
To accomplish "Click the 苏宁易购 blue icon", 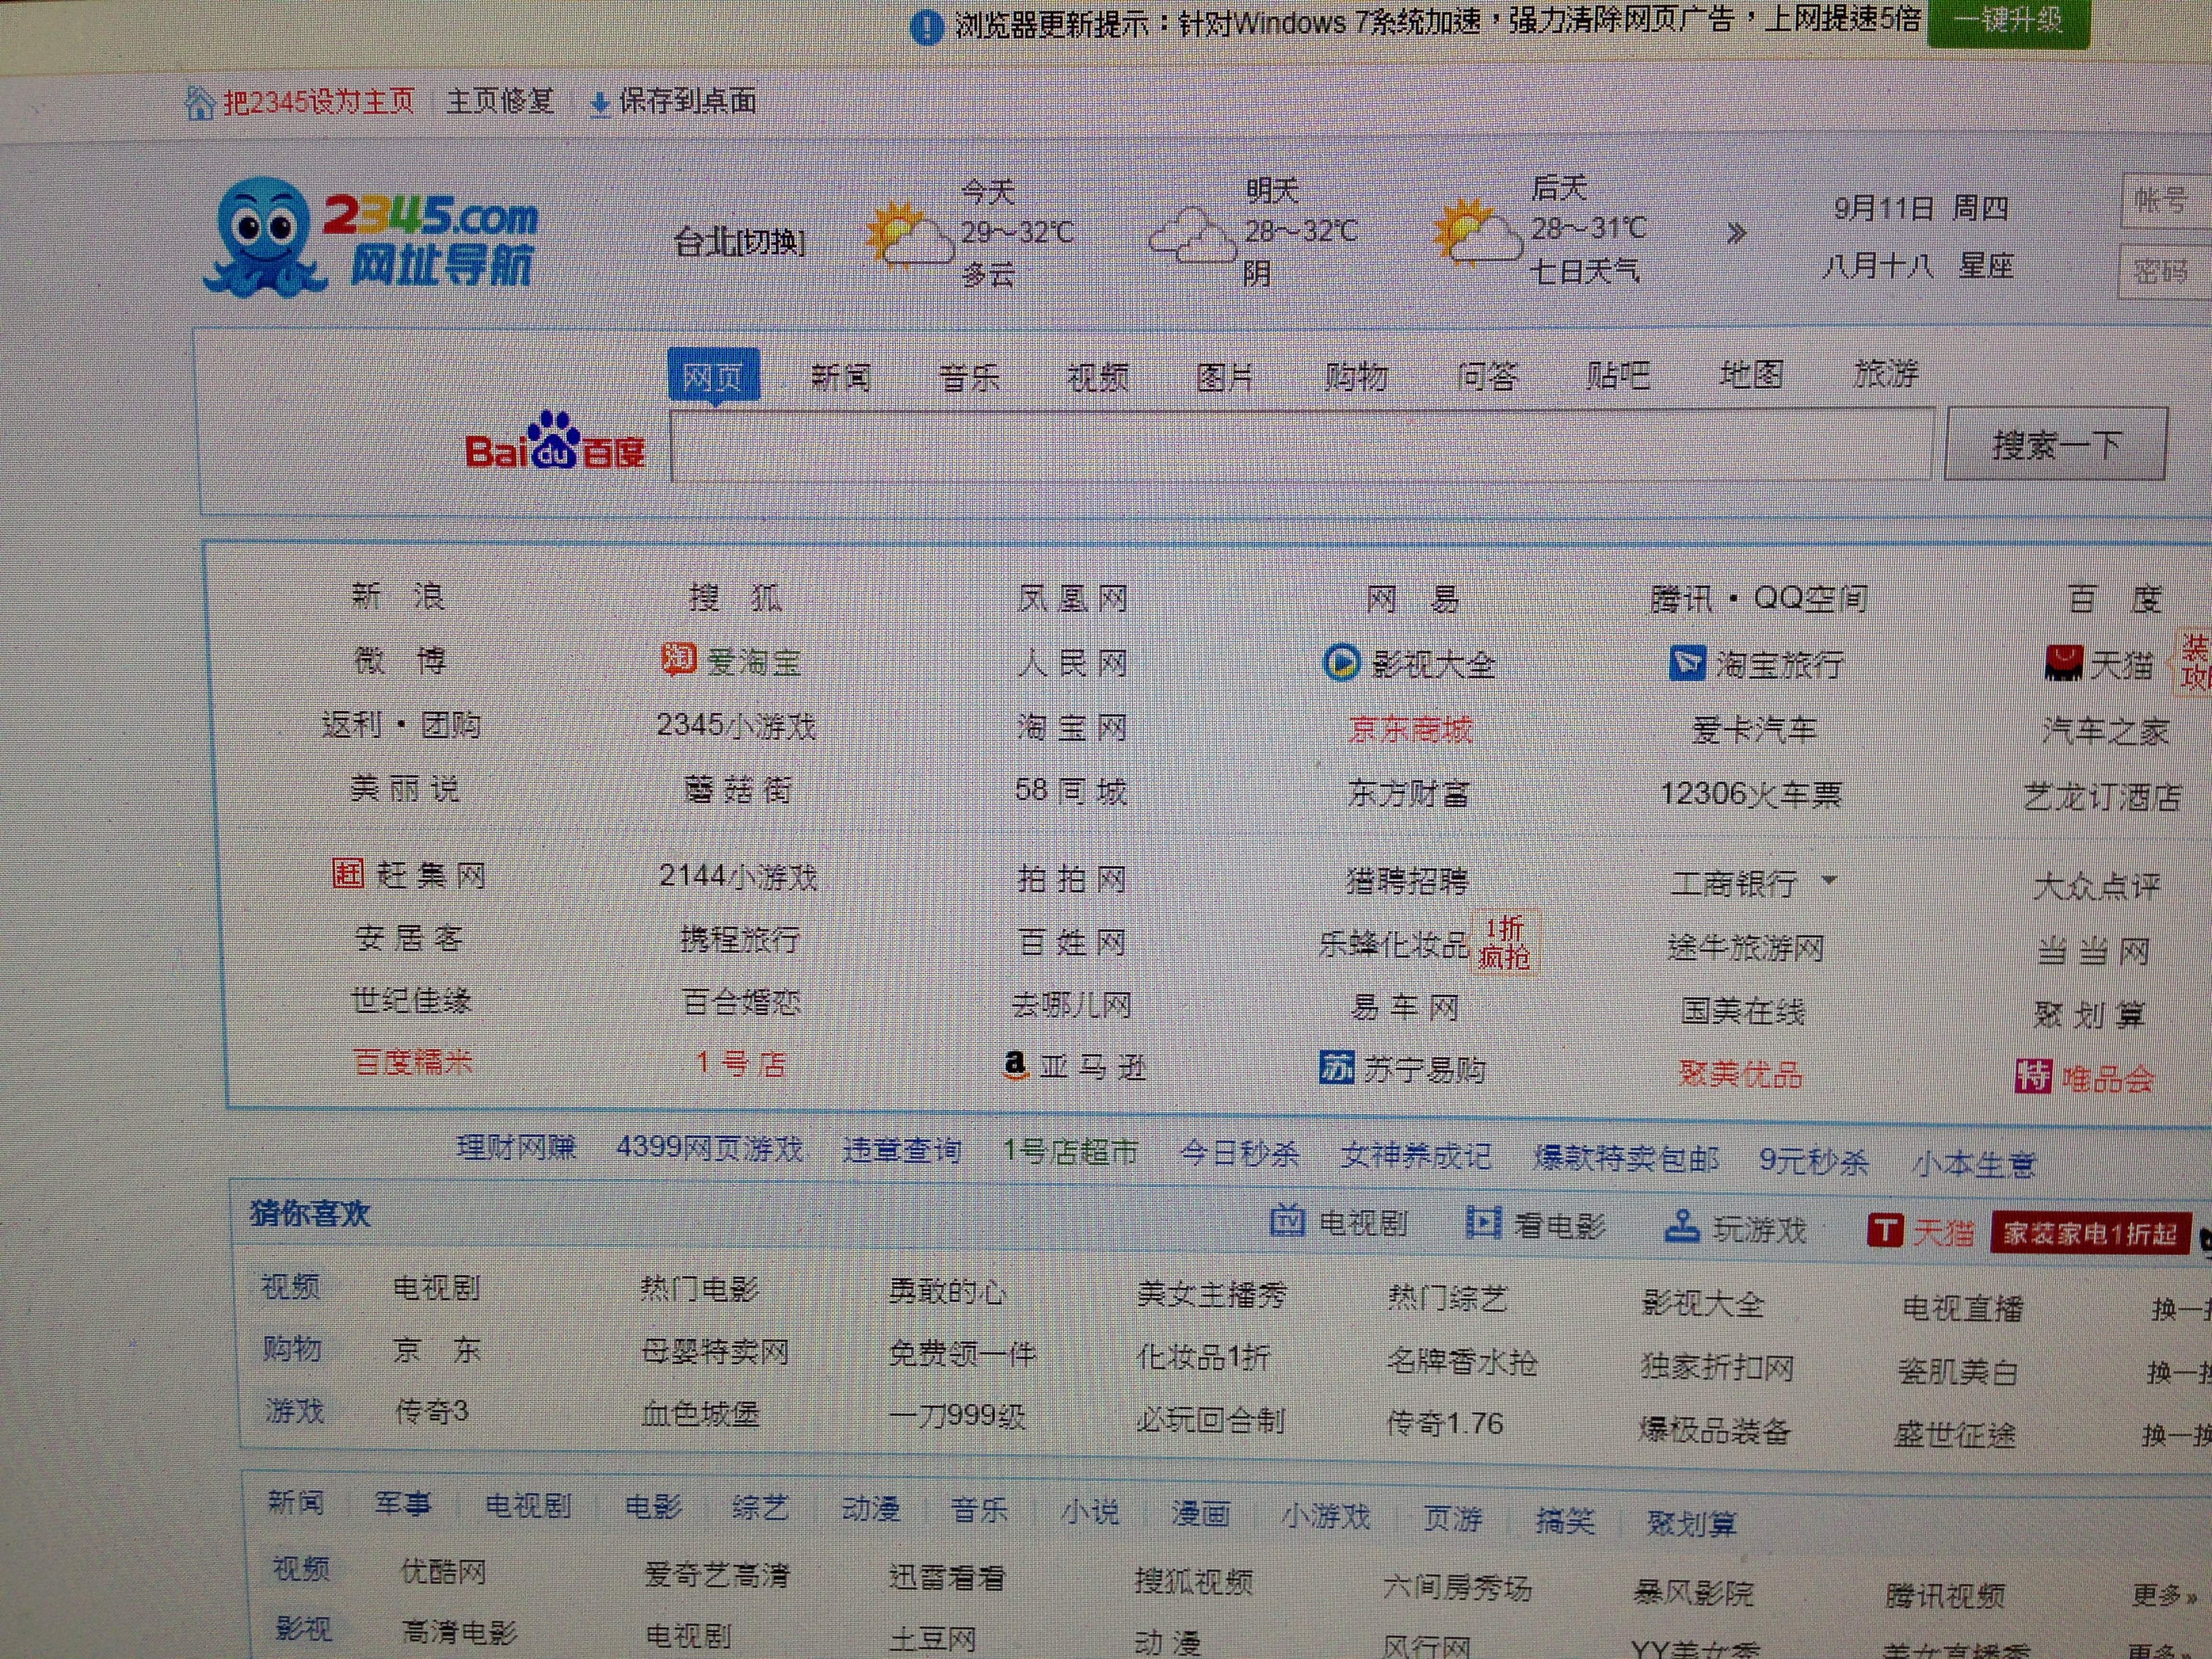I will [x=1337, y=1067].
